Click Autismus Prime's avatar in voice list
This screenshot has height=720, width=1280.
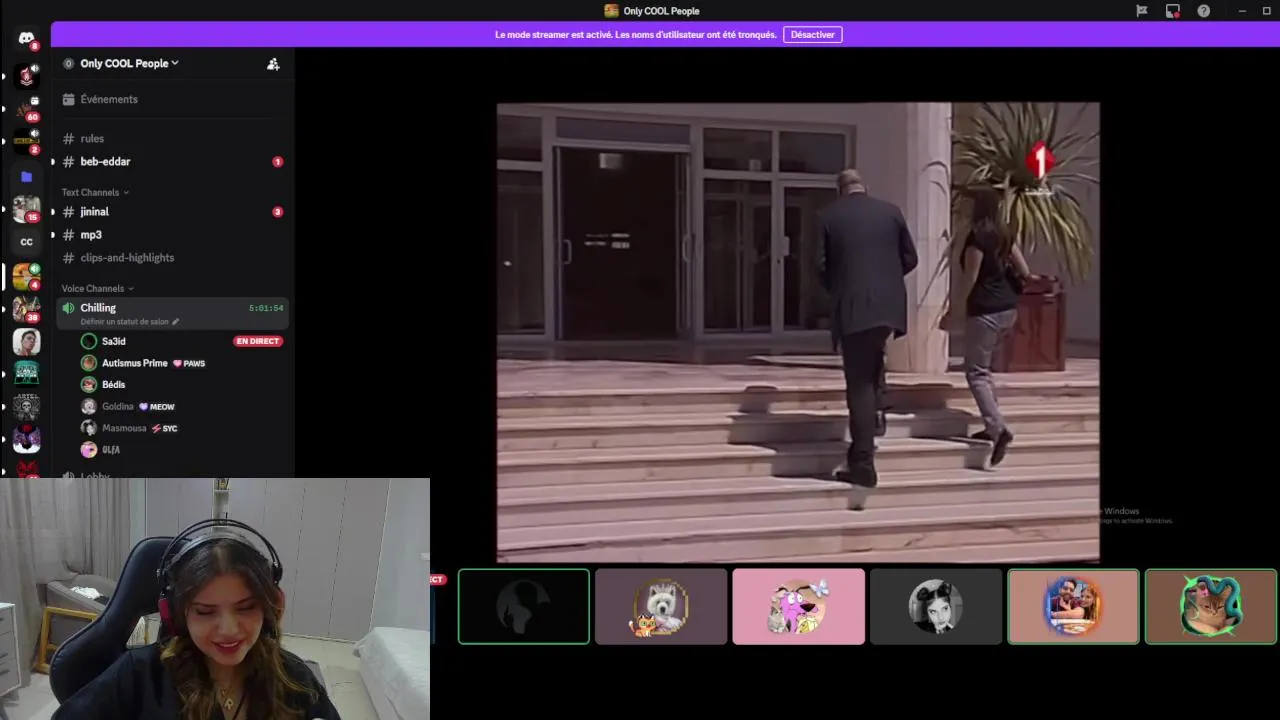pos(89,363)
